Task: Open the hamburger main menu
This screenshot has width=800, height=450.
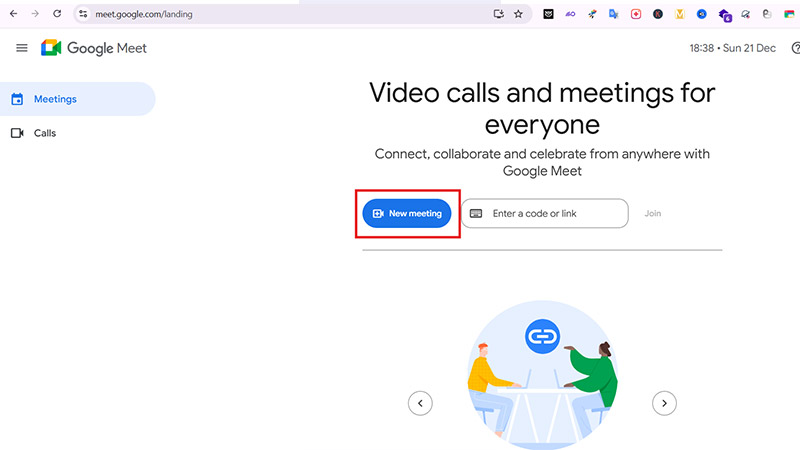Action: [x=22, y=48]
